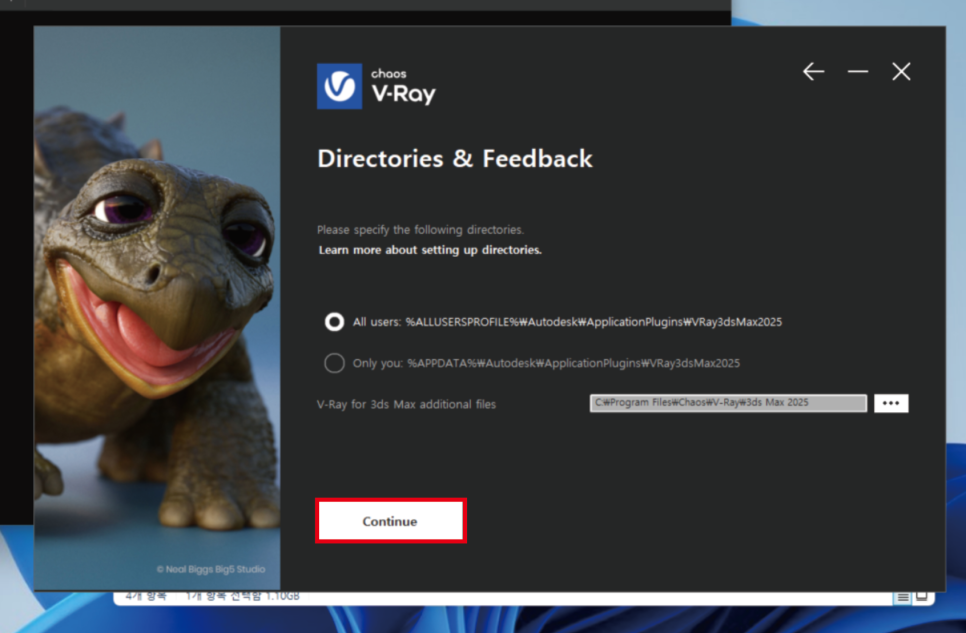This screenshot has width=966, height=633.
Task: Minimize the V-Ray installer window
Action: point(858,71)
